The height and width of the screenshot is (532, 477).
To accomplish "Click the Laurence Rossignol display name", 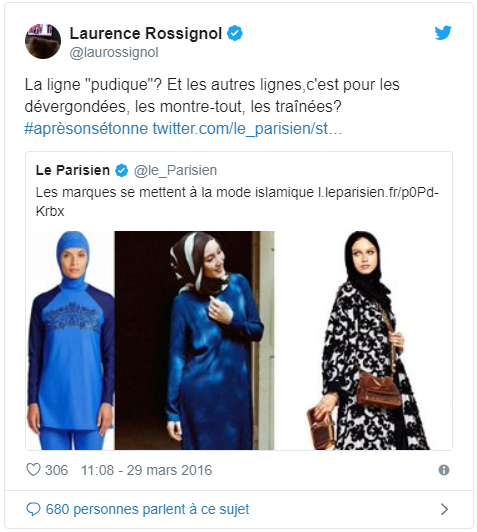I will pyautogui.click(x=146, y=33).
